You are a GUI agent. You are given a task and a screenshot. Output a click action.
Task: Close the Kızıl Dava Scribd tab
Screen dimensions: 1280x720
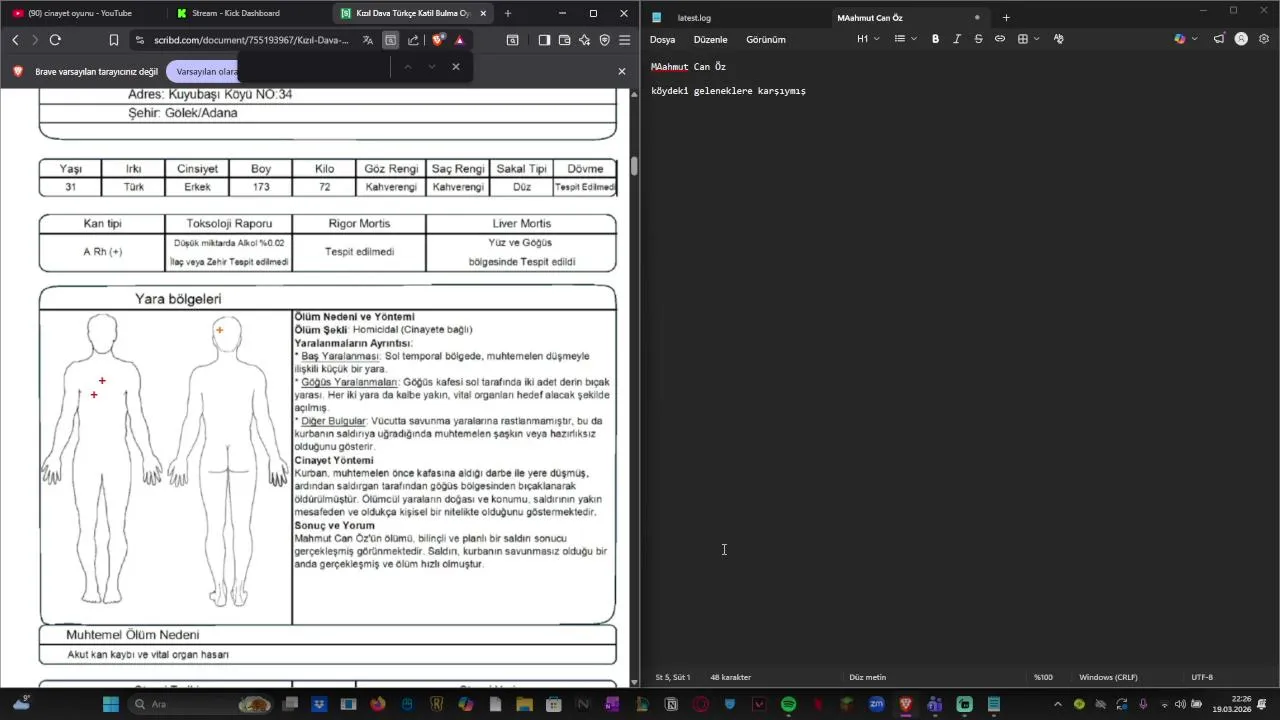(x=484, y=13)
